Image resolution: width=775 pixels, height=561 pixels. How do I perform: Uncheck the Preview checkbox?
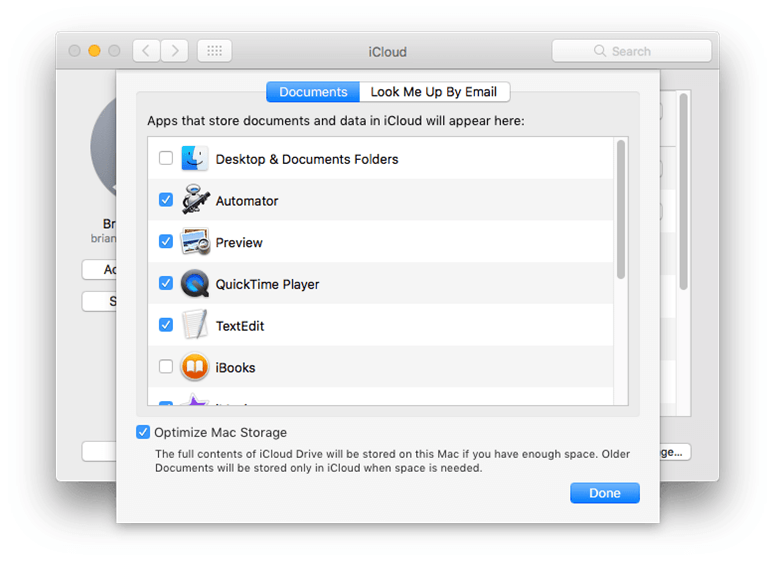click(x=166, y=241)
